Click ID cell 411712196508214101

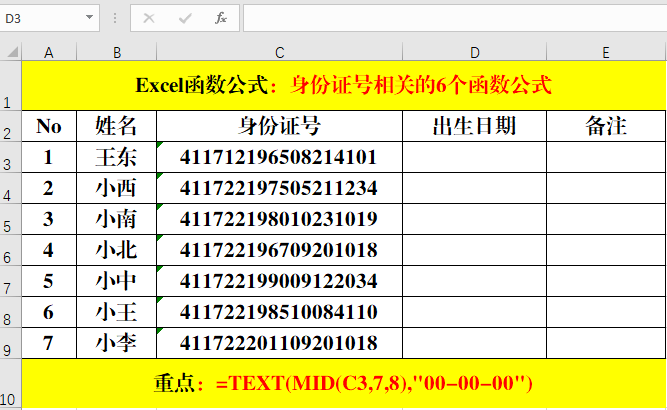pos(279,157)
